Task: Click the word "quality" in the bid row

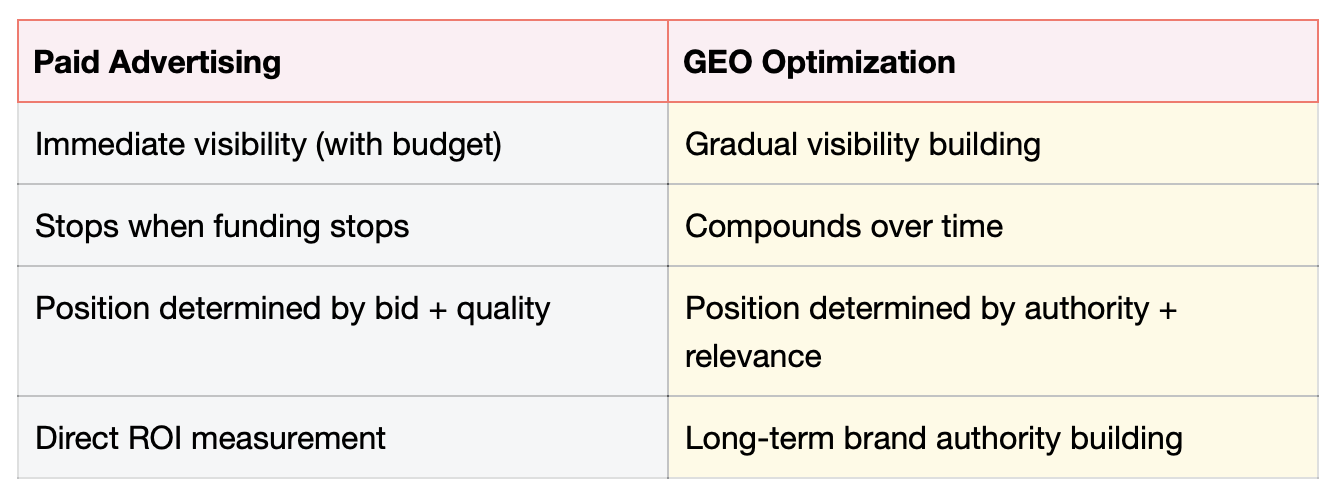Action: pyautogui.click(x=503, y=308)
